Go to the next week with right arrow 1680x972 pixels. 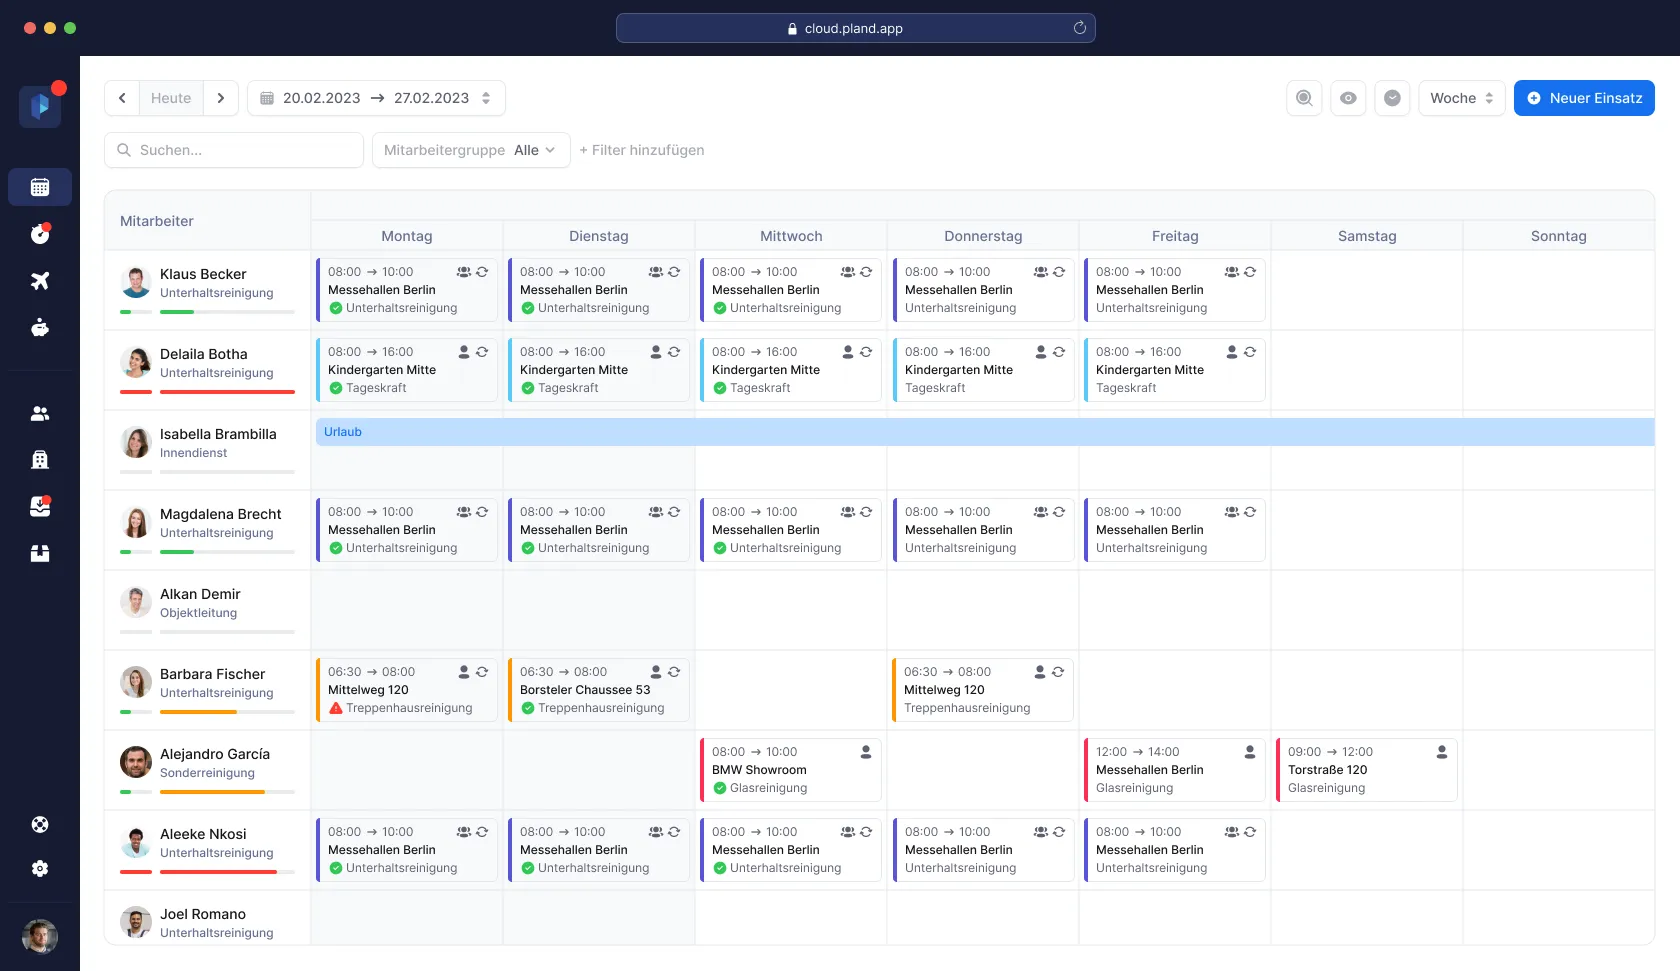(x=221, y=98)
